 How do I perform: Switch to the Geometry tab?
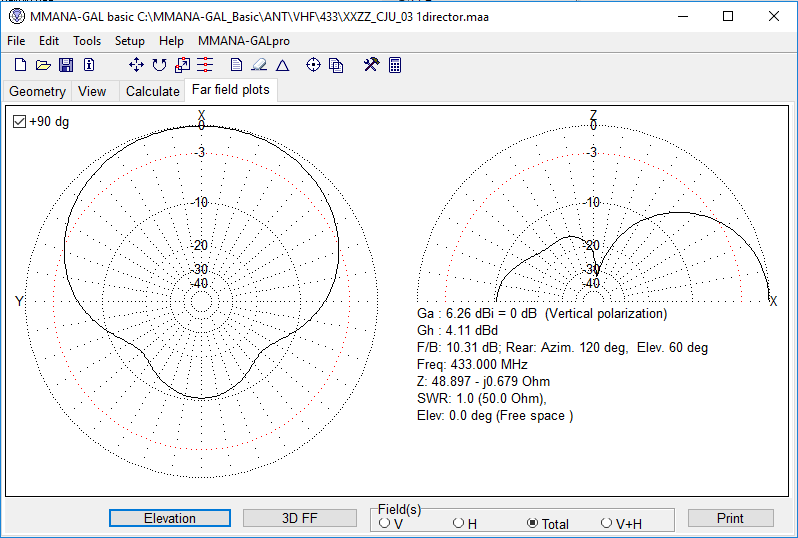pos(37,91)
